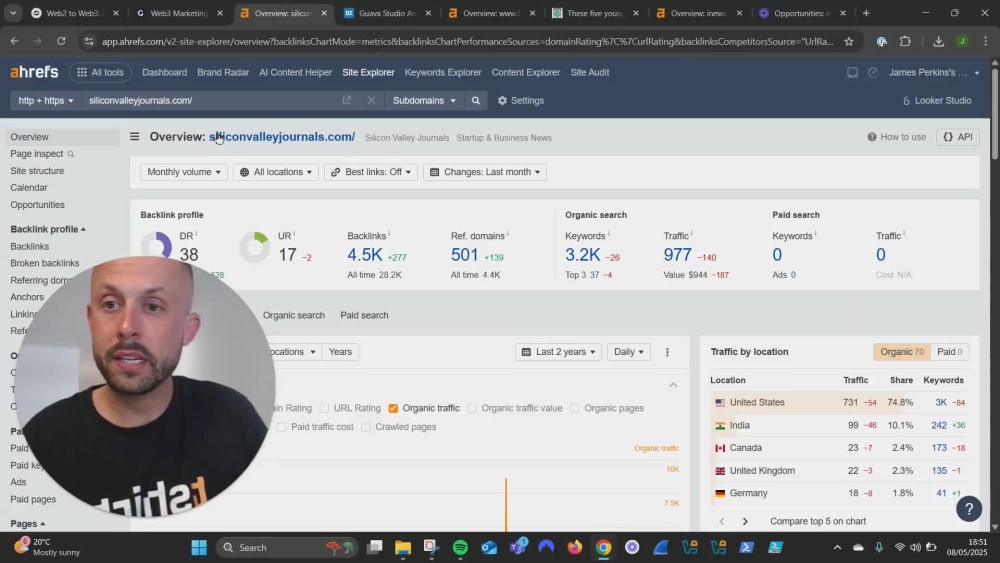Reload the page in browser

(61, 41)
